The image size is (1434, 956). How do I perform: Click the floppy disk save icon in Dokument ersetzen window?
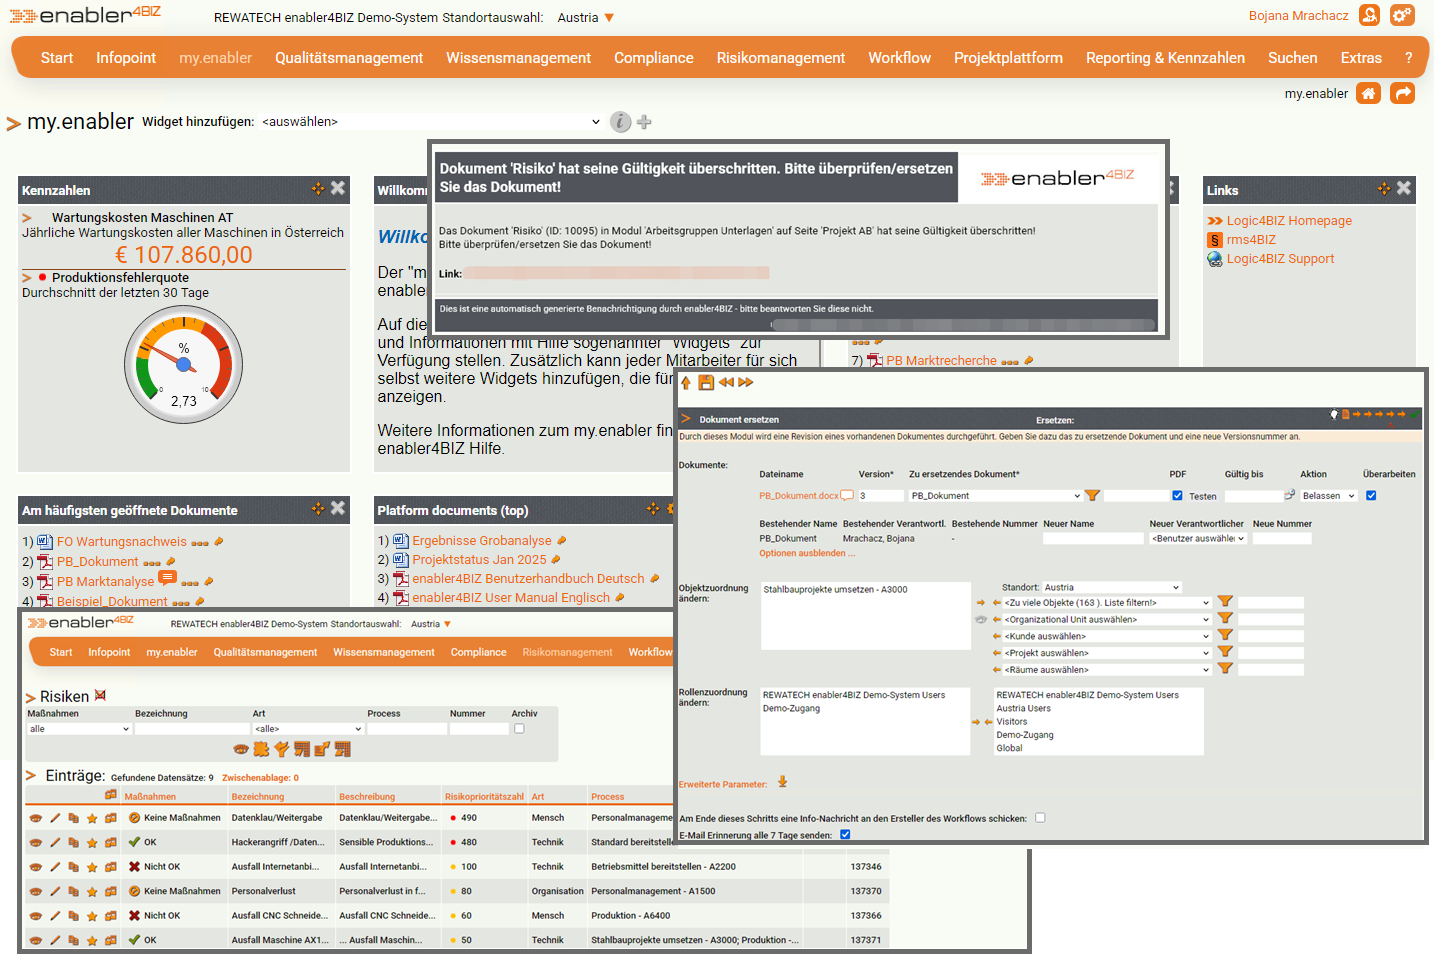tap(706, 382)
